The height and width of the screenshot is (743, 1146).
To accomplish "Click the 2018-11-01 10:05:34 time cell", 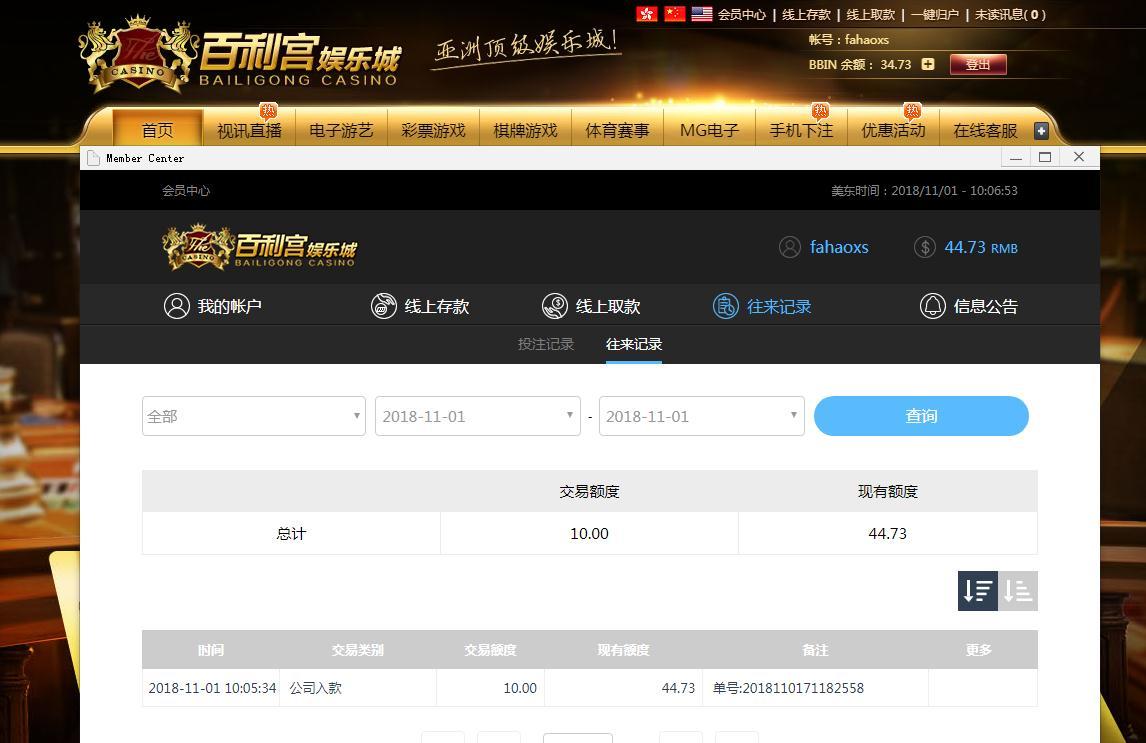I will coord(212,688).
